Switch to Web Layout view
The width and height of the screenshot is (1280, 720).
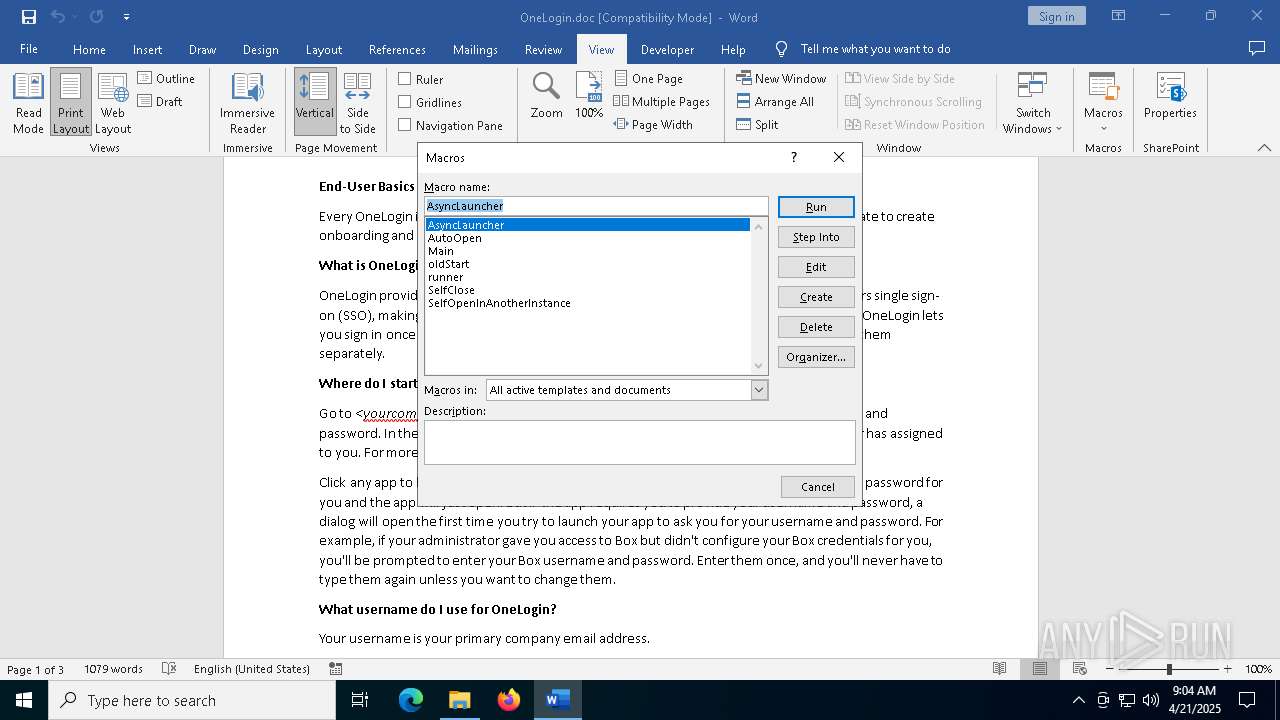(113, 103)
